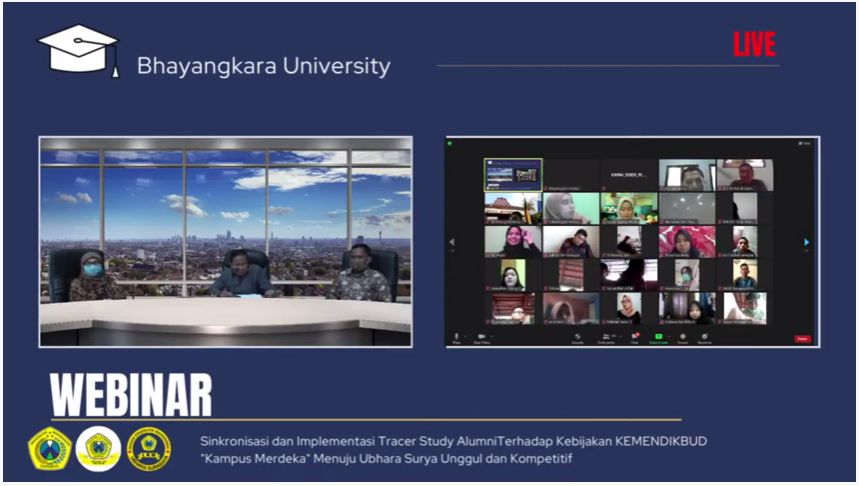Select the KBNU_DOO3_PL name-only participant tile
Image resolution: width=859 pixels, height=486 pixels.
[629, 175]
